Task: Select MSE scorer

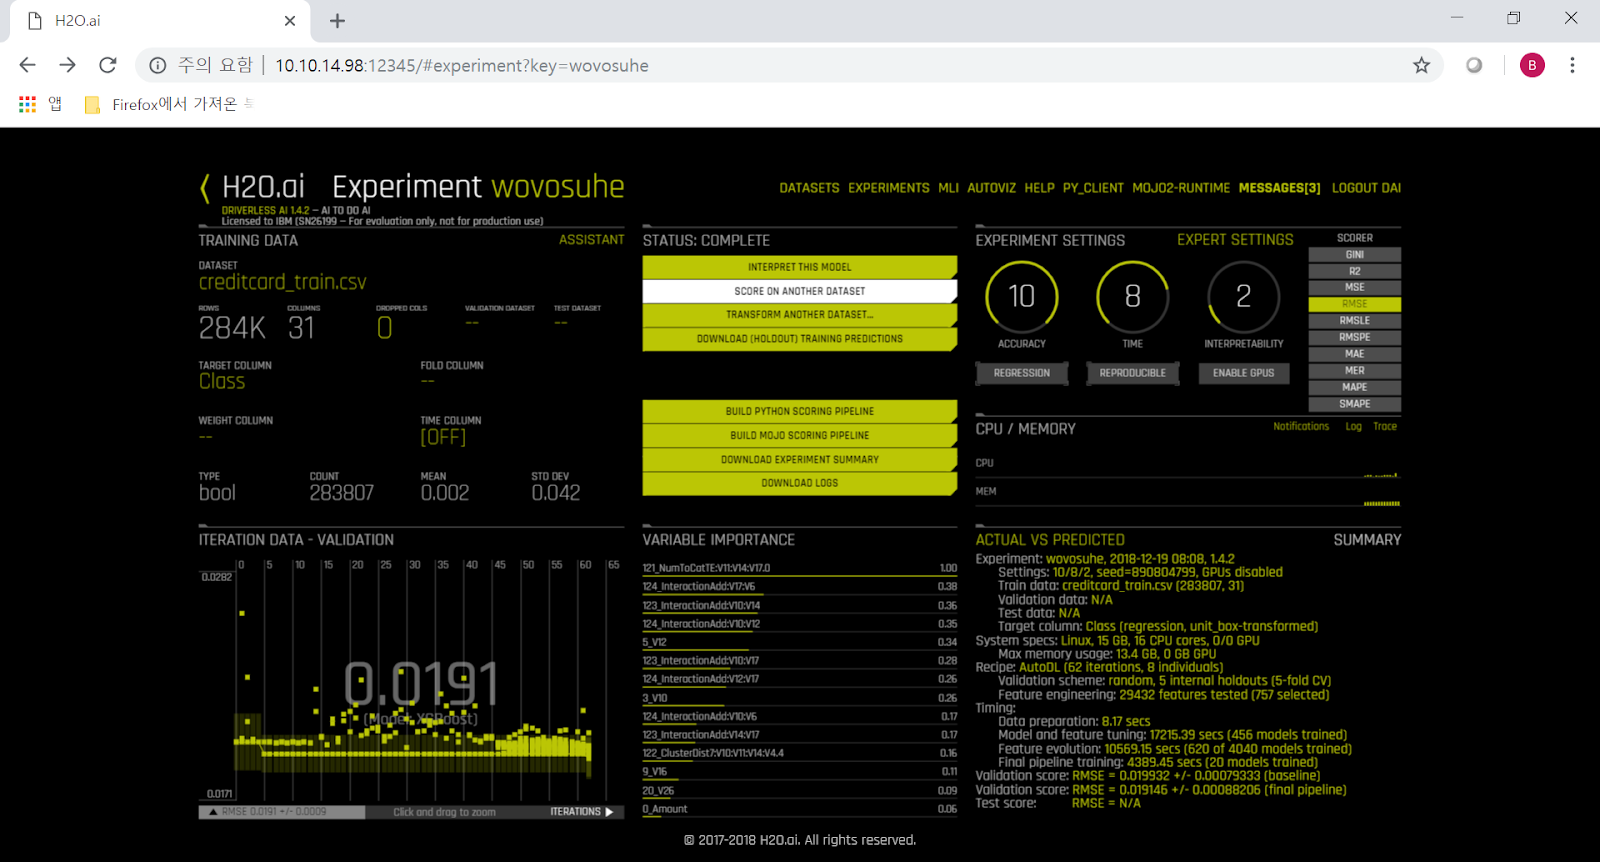Action: [x=1355, y=287]
